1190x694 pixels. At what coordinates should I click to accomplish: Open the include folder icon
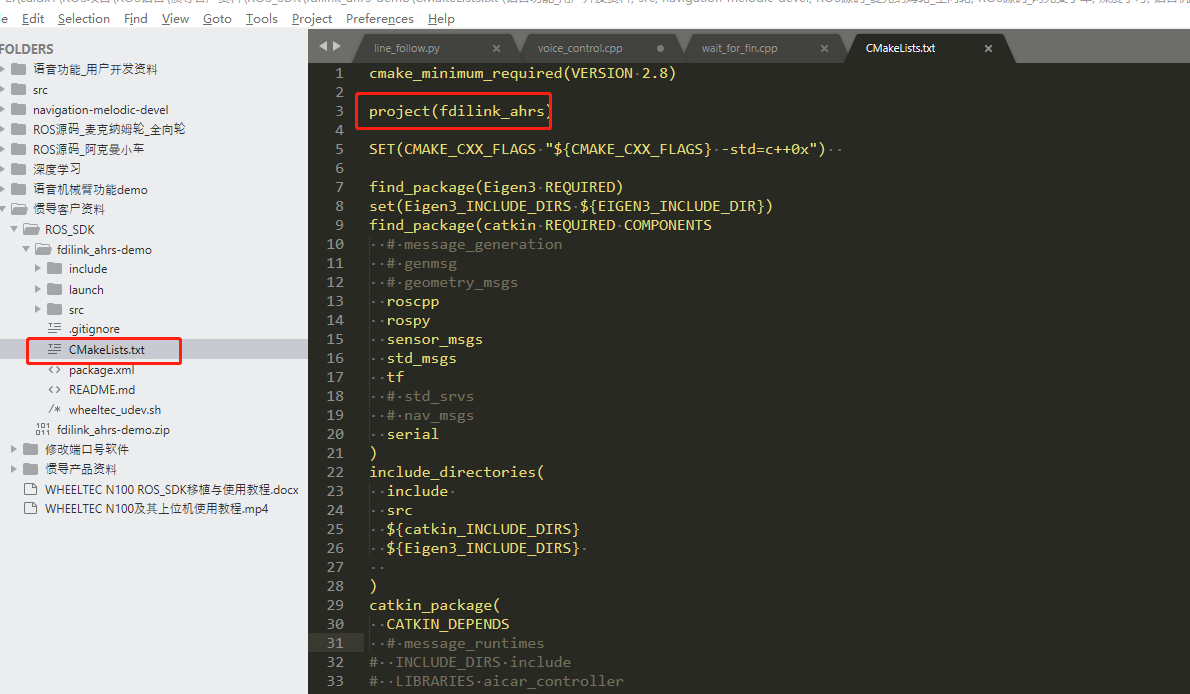(x=55, y=268)
